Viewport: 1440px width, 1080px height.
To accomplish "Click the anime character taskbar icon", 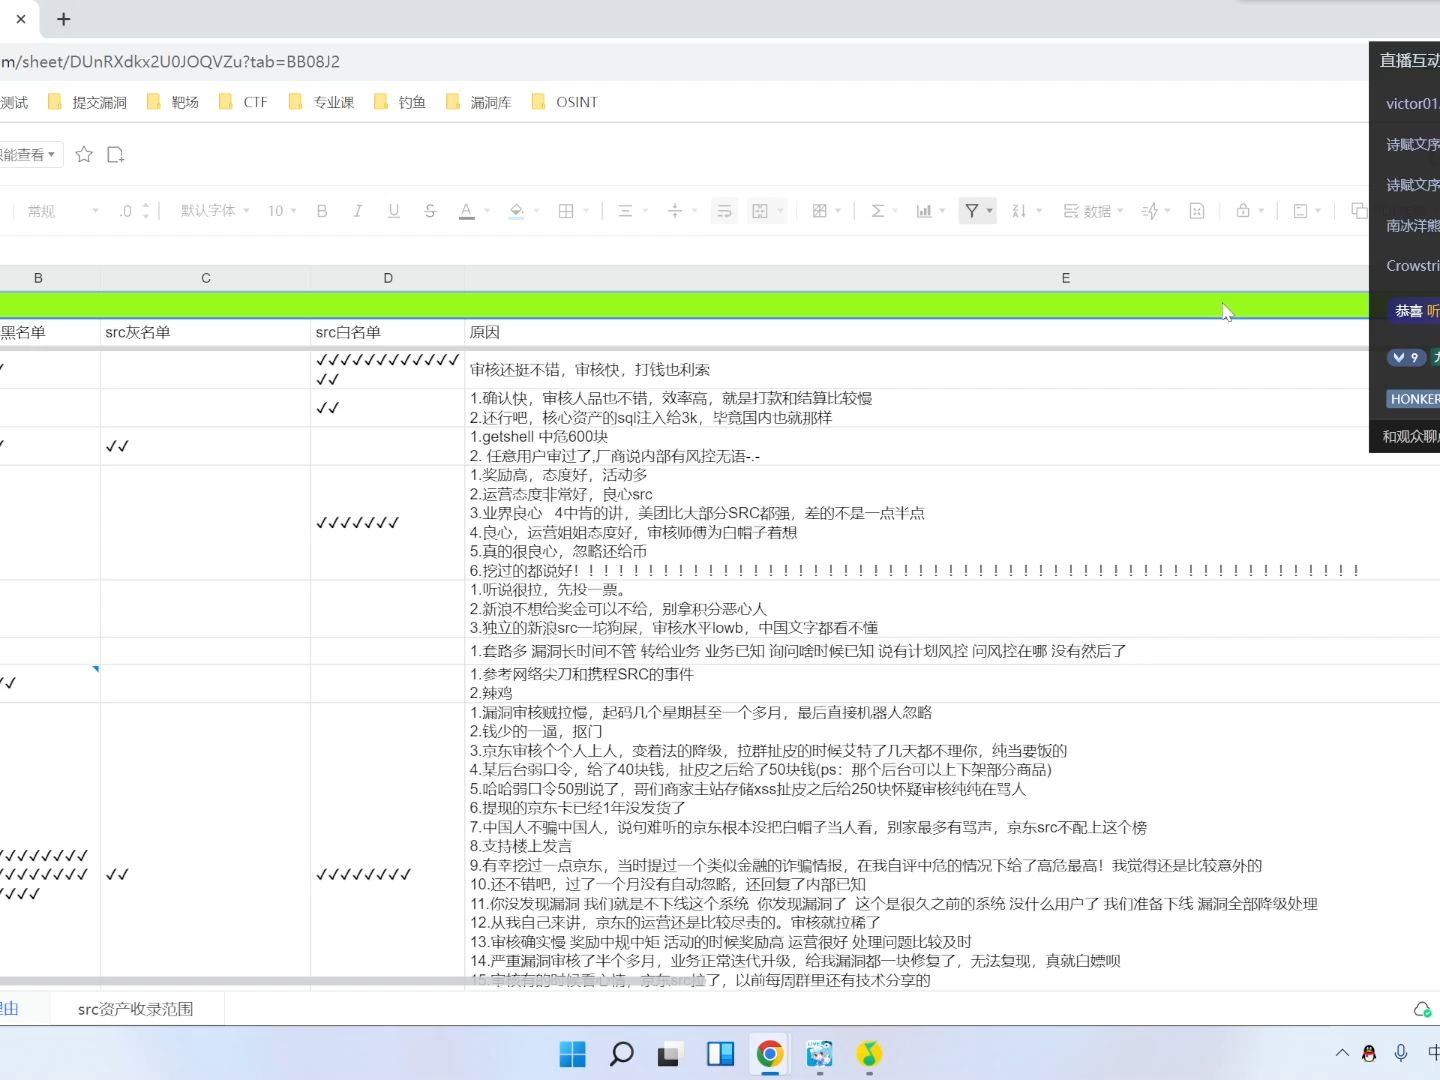I will 819,1054.
